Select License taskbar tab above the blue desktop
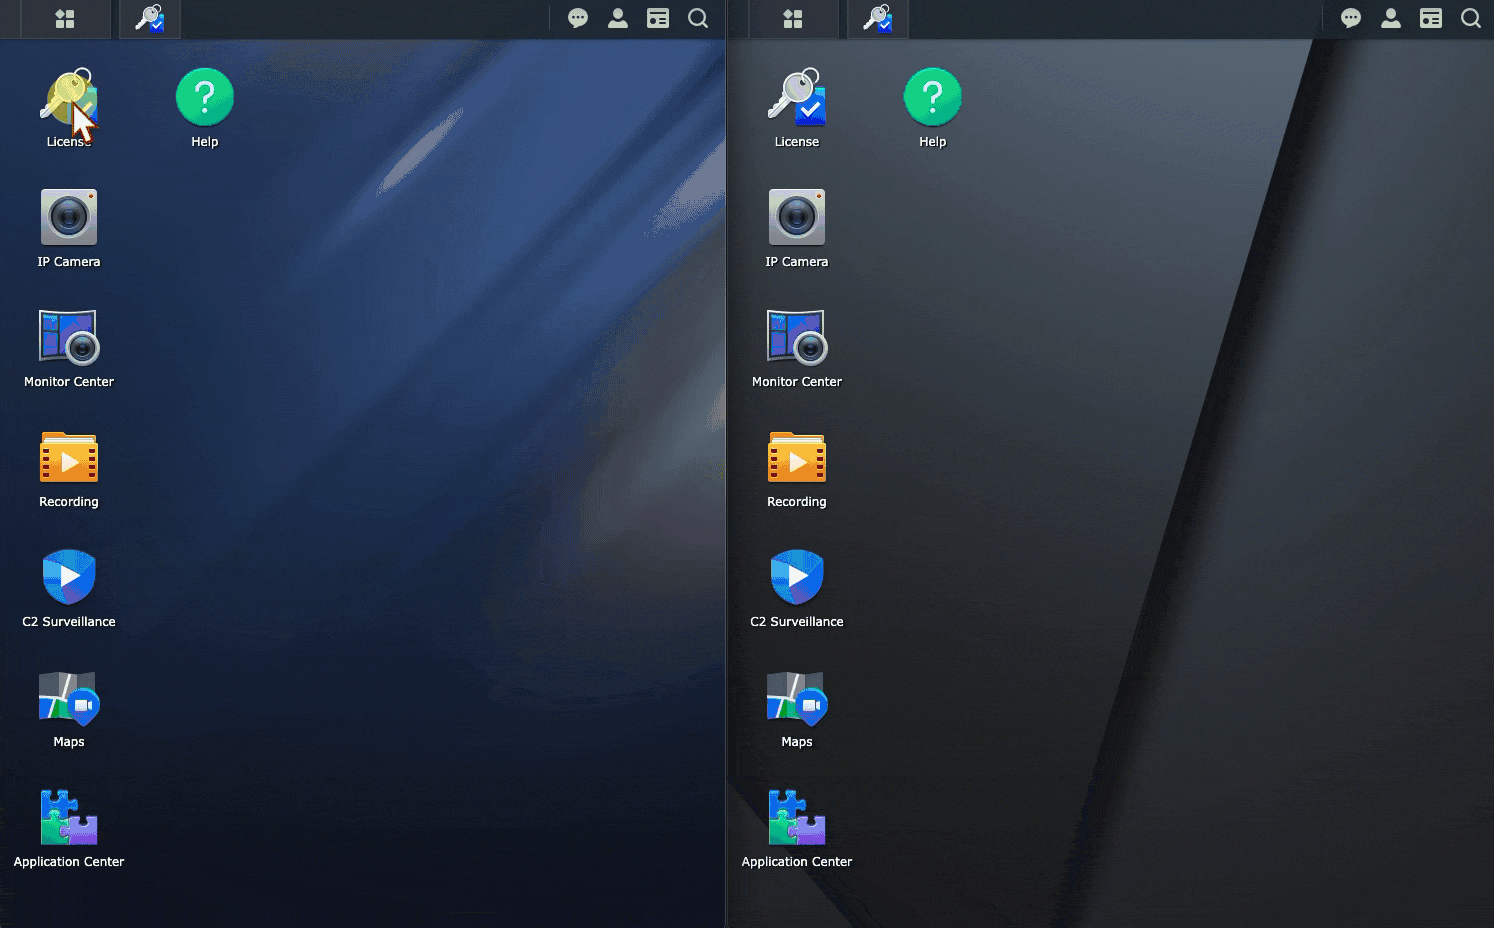The width and height of the screenshot is (1494, 928). [150, 19]
